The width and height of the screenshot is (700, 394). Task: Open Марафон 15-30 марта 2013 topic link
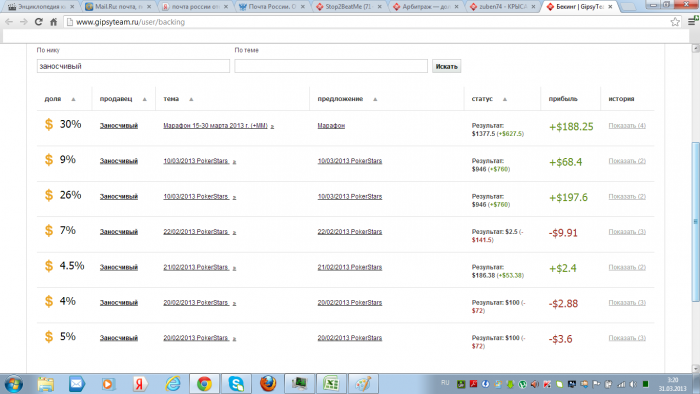[x=215, y=126]
